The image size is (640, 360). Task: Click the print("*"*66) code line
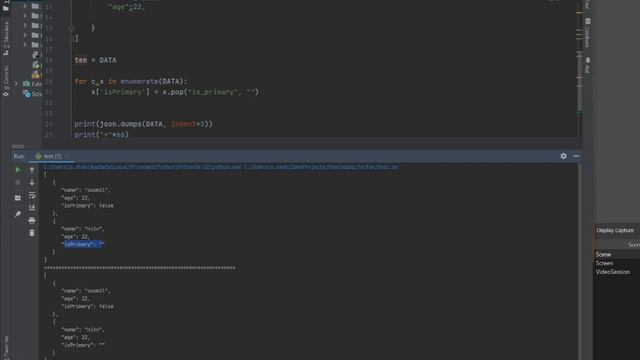point(101,134)
